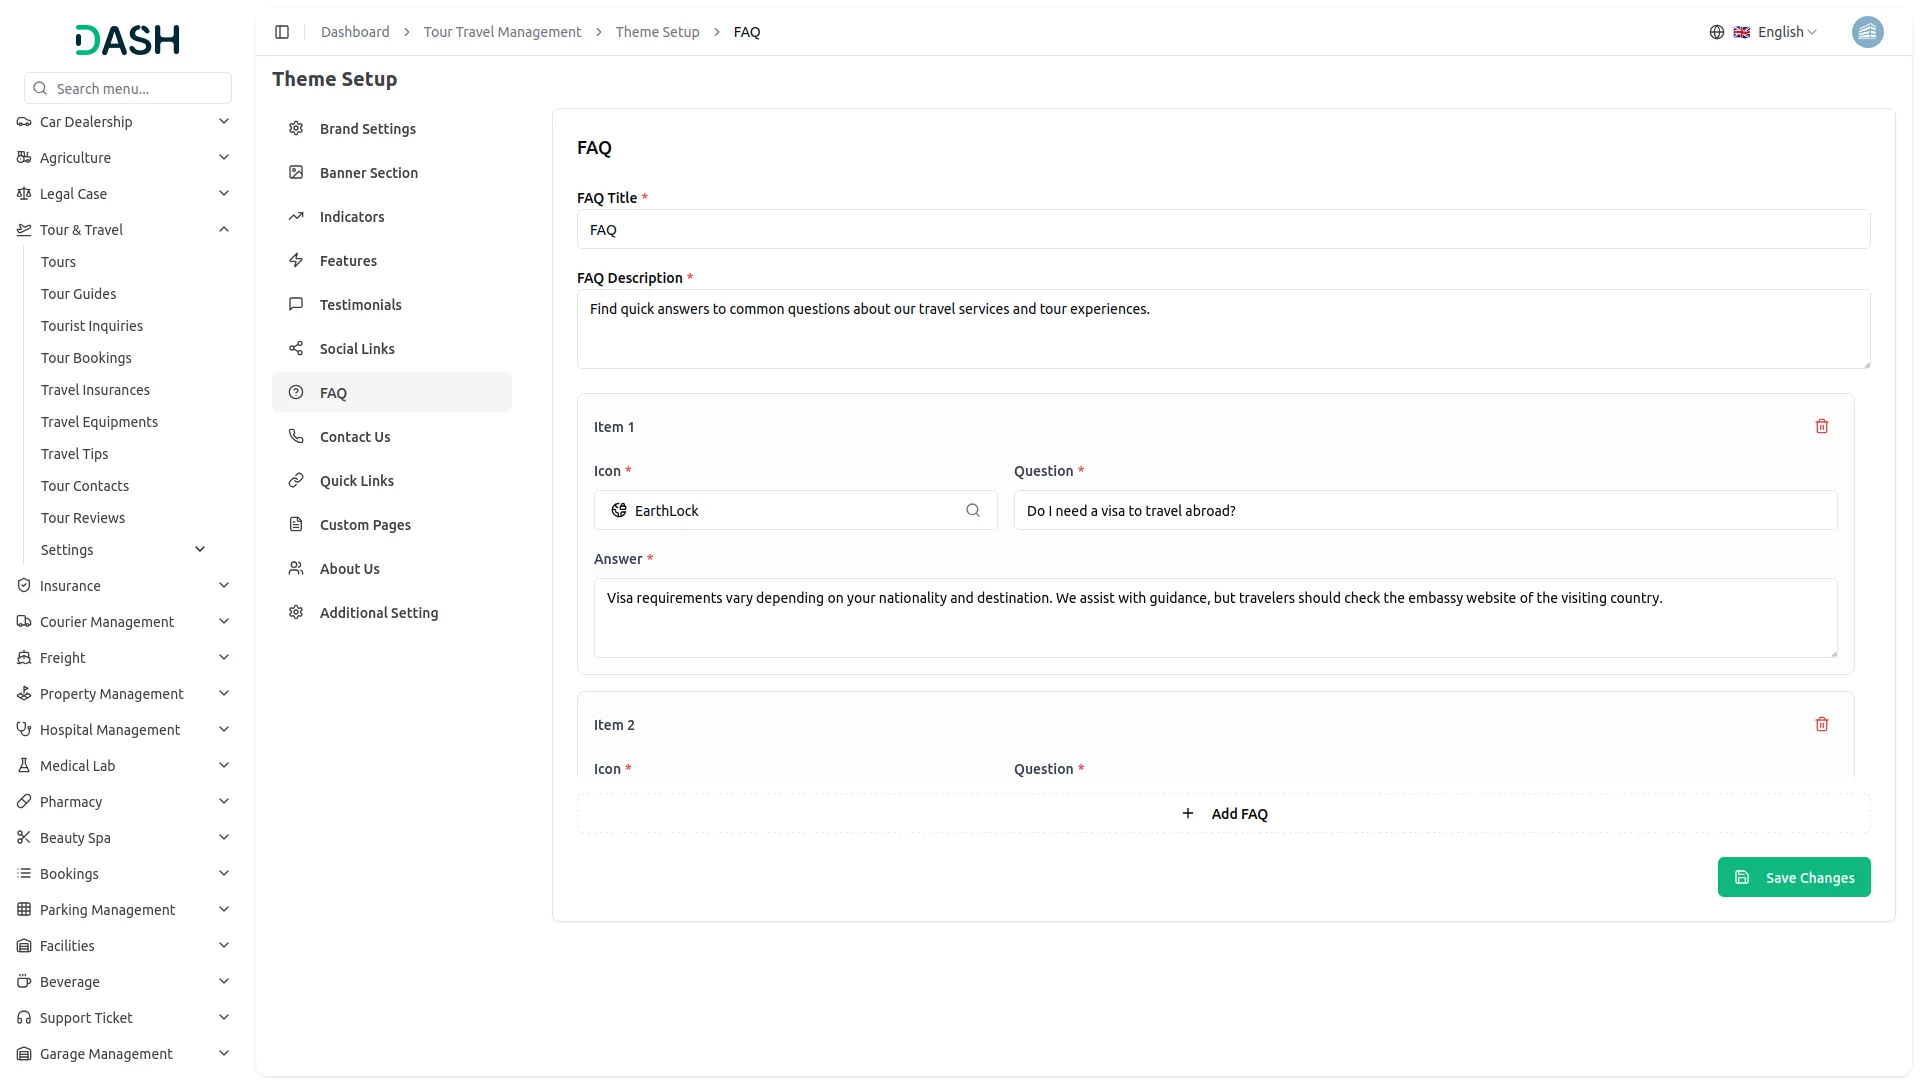The image size is (1920, 1080).
Task: Expand the Settings submenu
Action: pos(200,550)
